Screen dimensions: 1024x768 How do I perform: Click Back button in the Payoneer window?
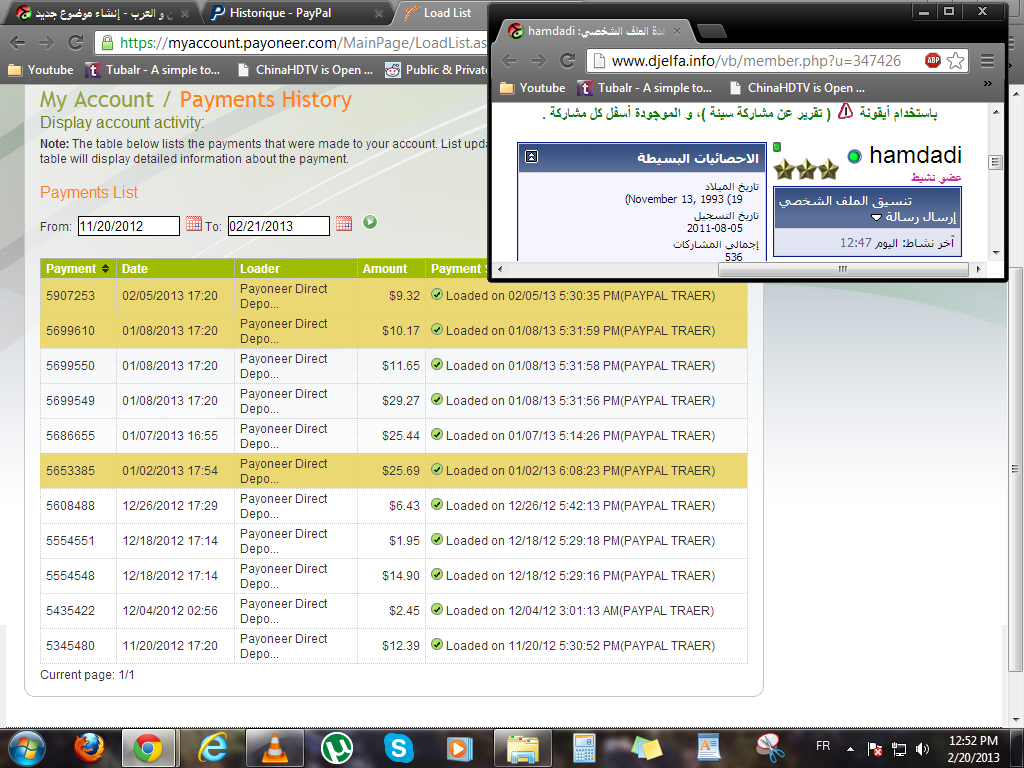[18, 43]
